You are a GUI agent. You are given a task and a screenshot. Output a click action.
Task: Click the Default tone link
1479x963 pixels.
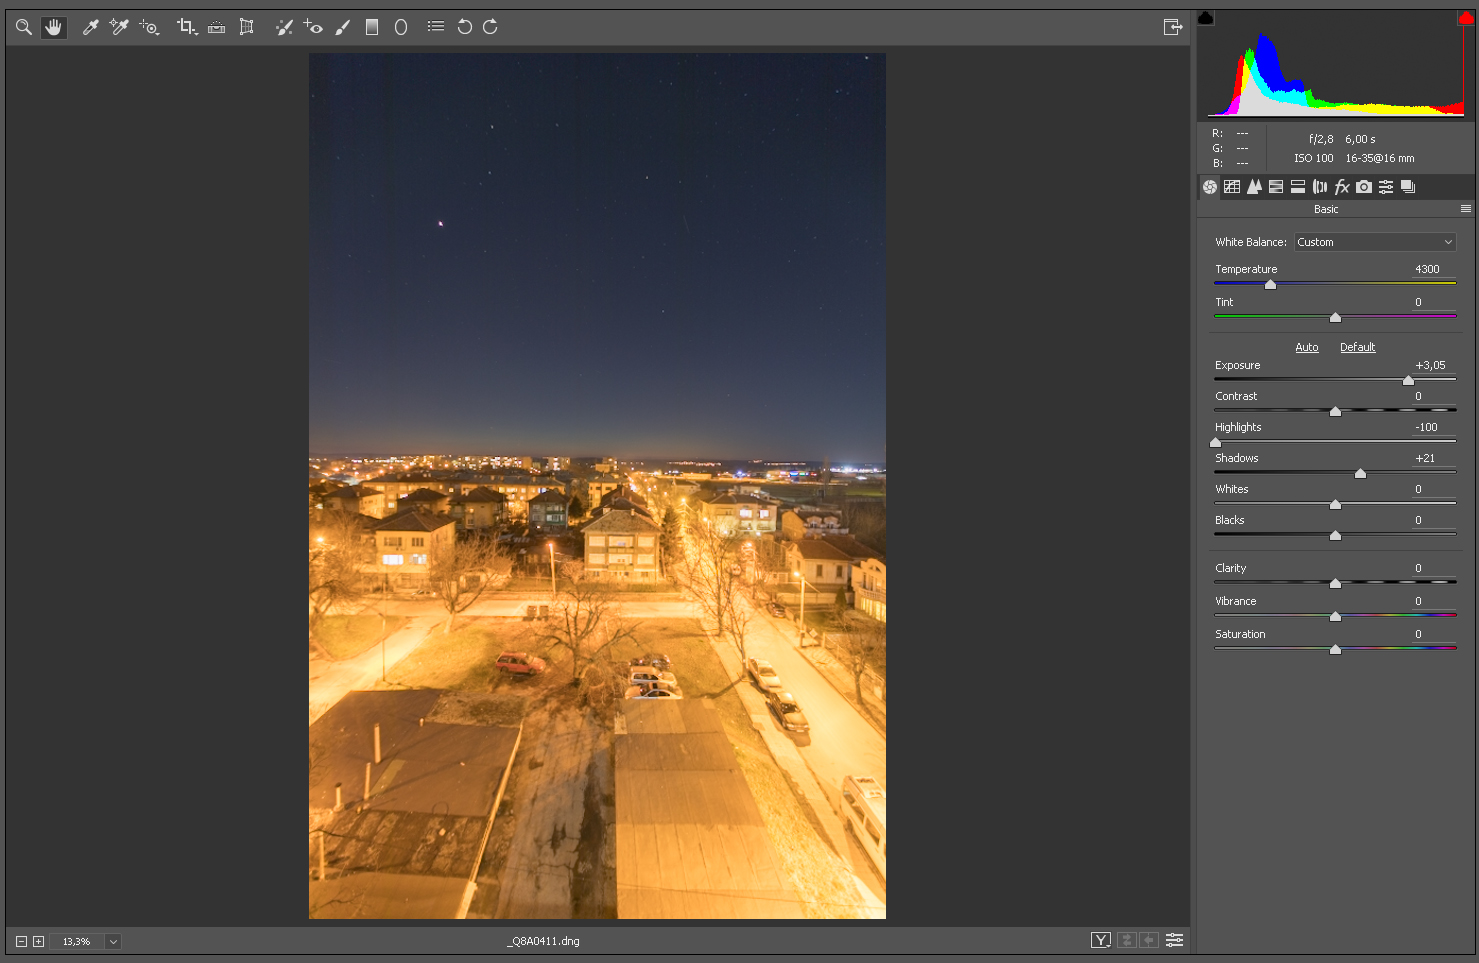(x=1358, y=347)
